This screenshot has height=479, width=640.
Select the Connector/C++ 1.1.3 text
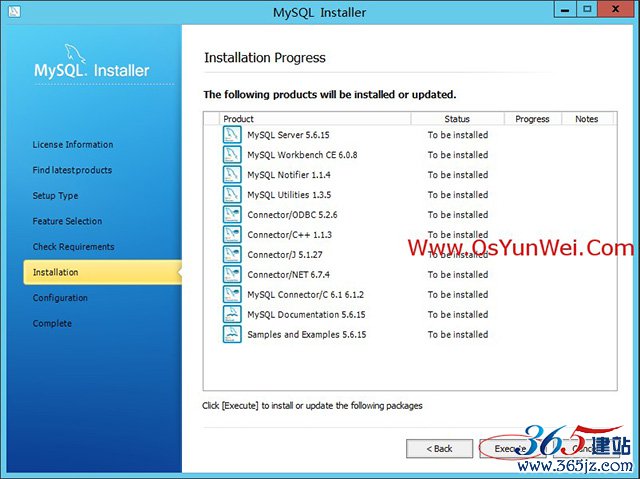click(x=289, y=235)
